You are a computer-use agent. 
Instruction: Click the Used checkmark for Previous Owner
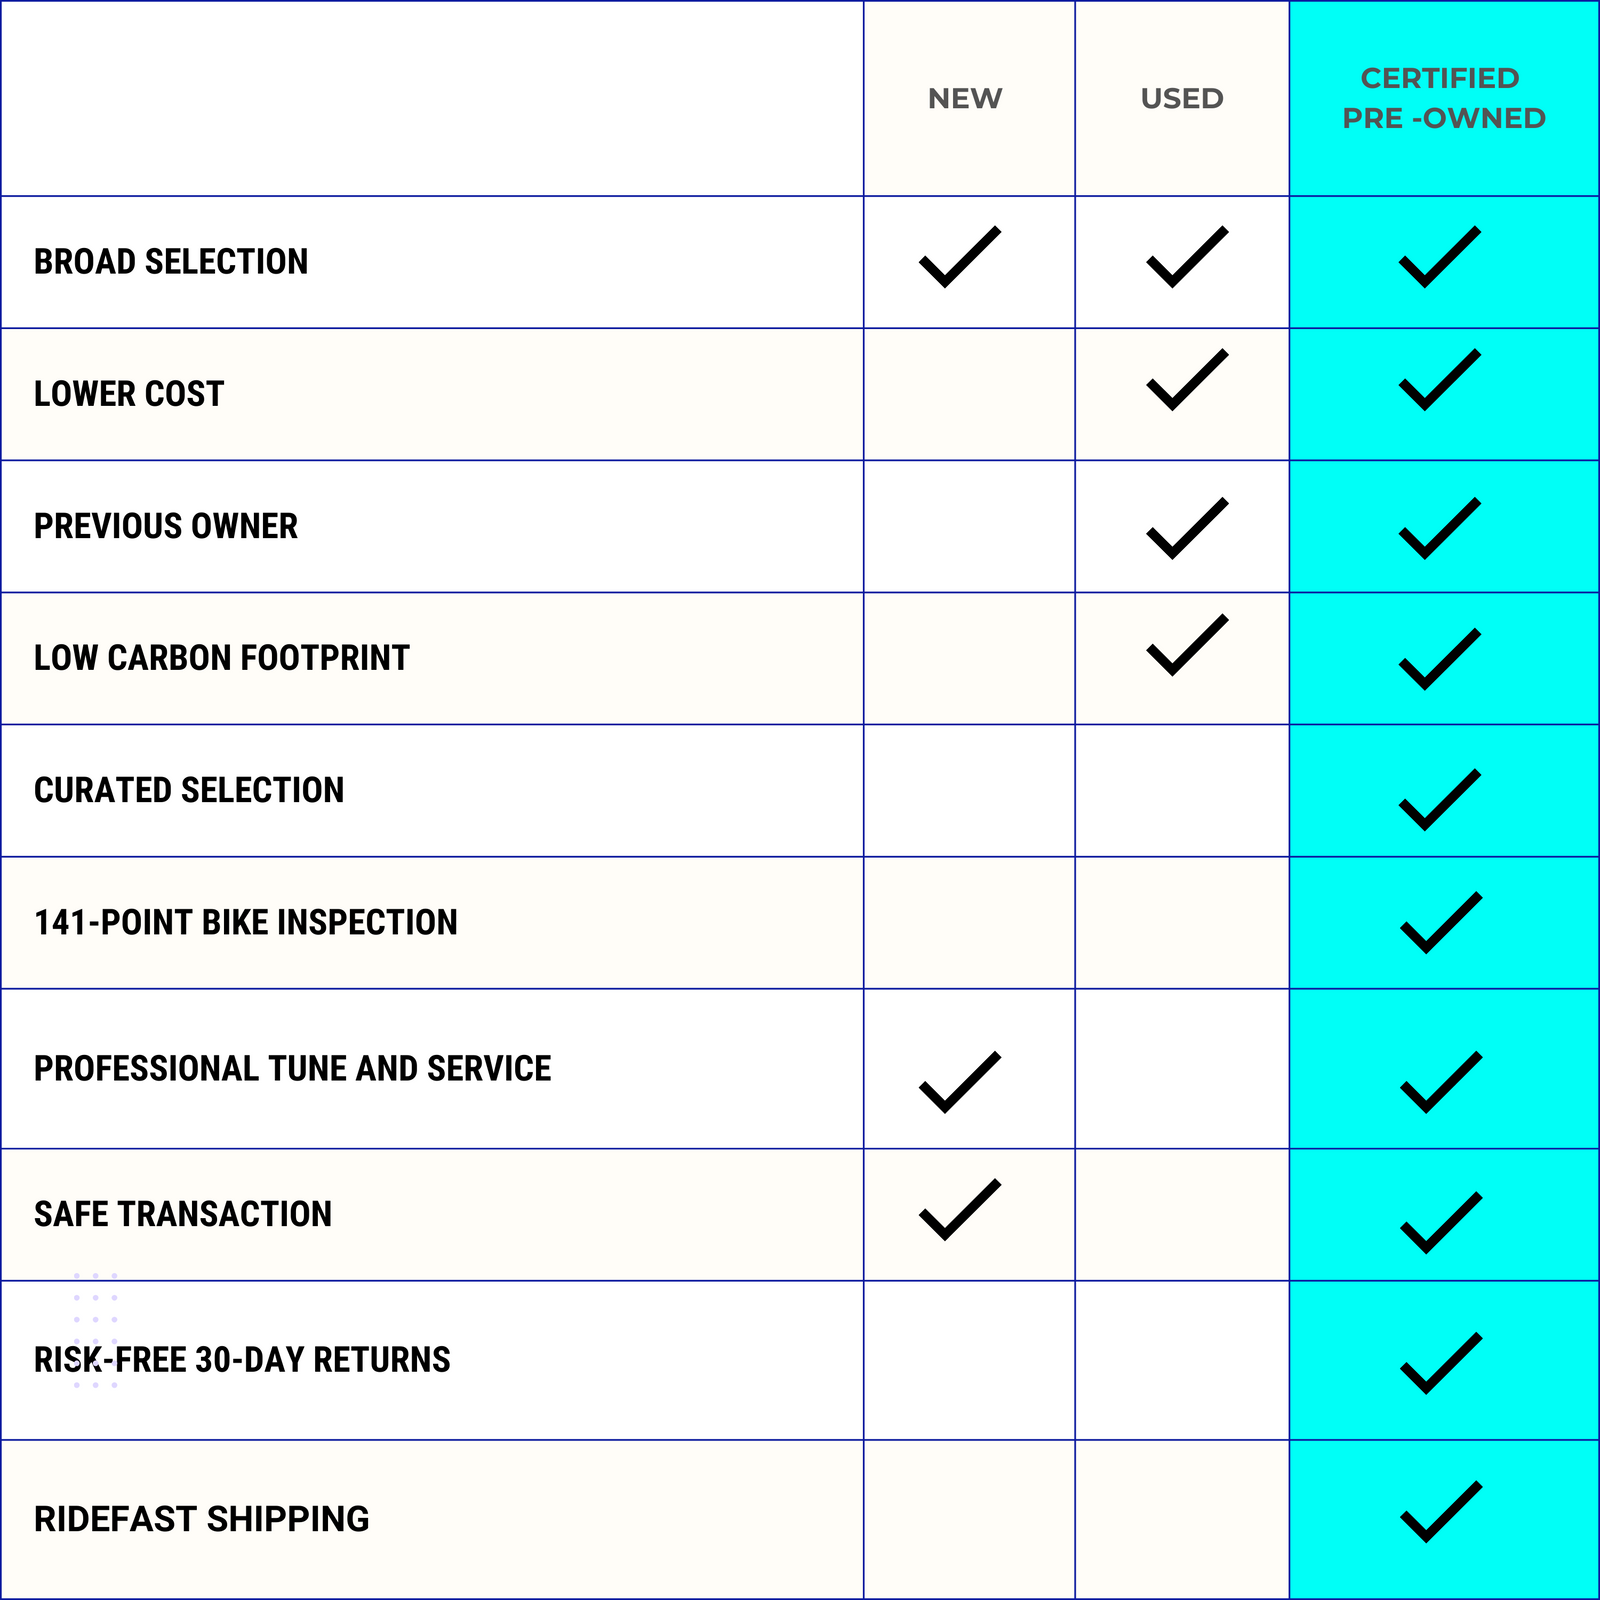point(1186,528)
